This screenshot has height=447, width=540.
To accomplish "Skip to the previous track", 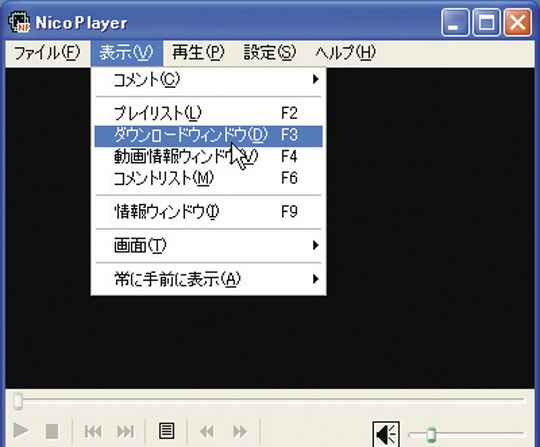I will [x=93, y=431].
